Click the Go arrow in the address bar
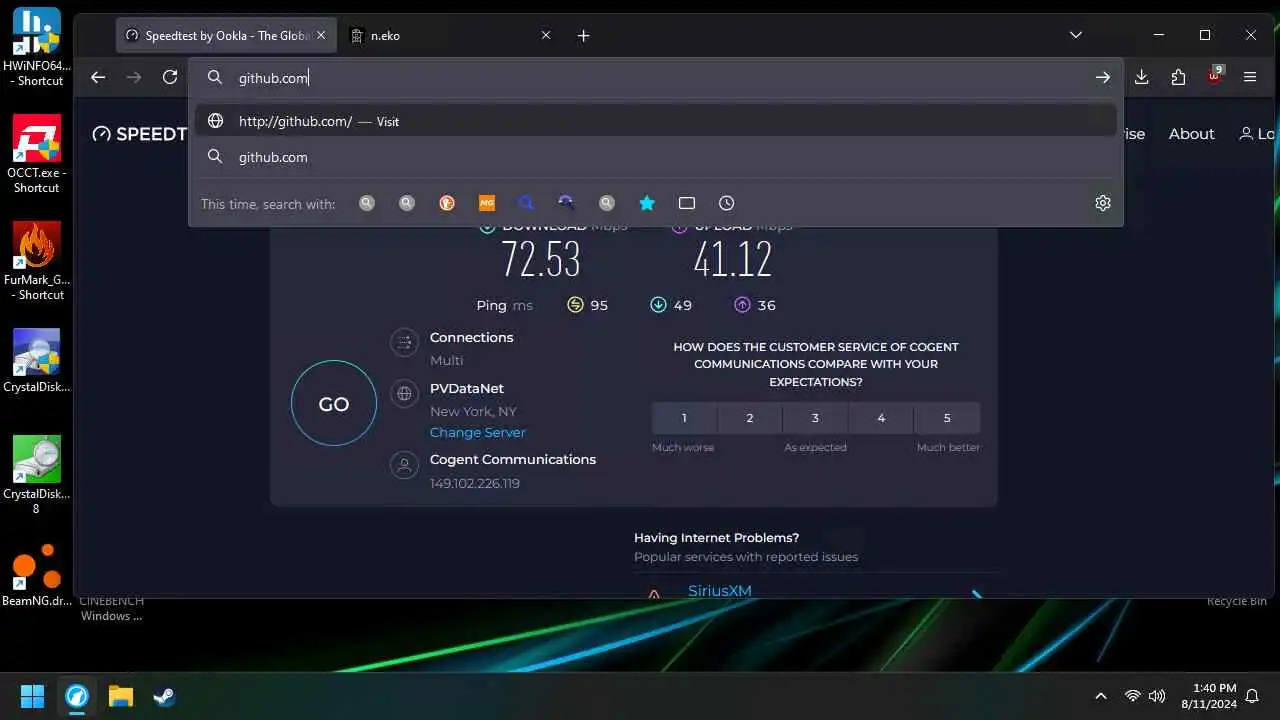 (x=1102, y=77)
